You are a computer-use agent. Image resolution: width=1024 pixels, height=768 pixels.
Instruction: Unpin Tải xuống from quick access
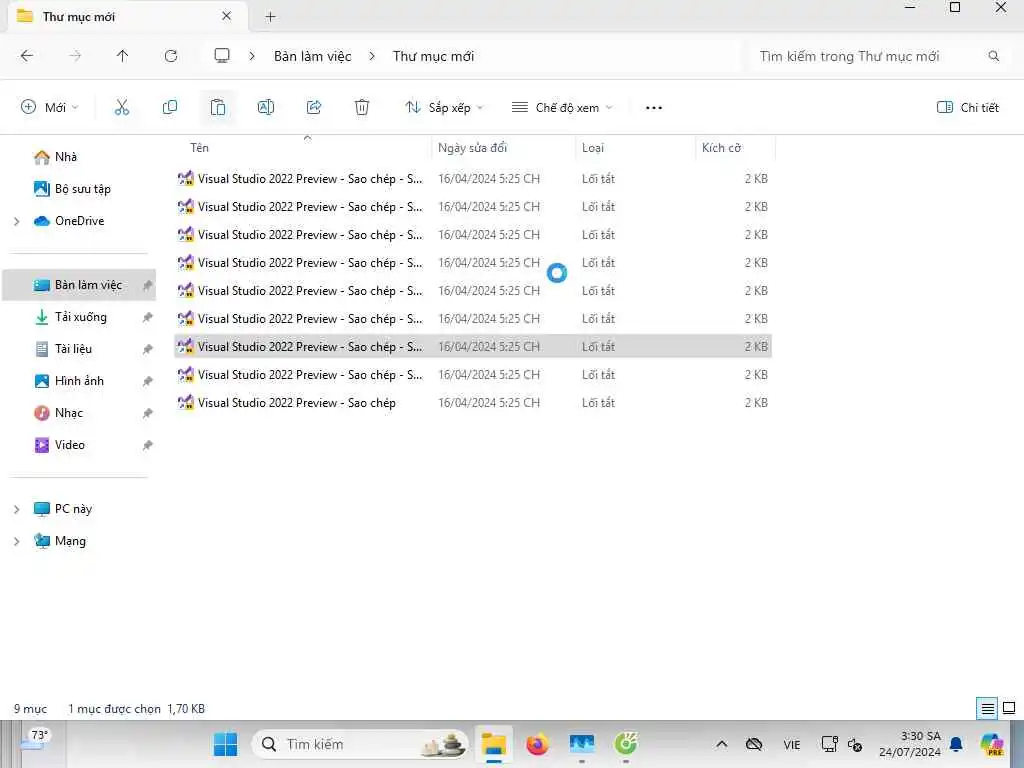(148, 317)
